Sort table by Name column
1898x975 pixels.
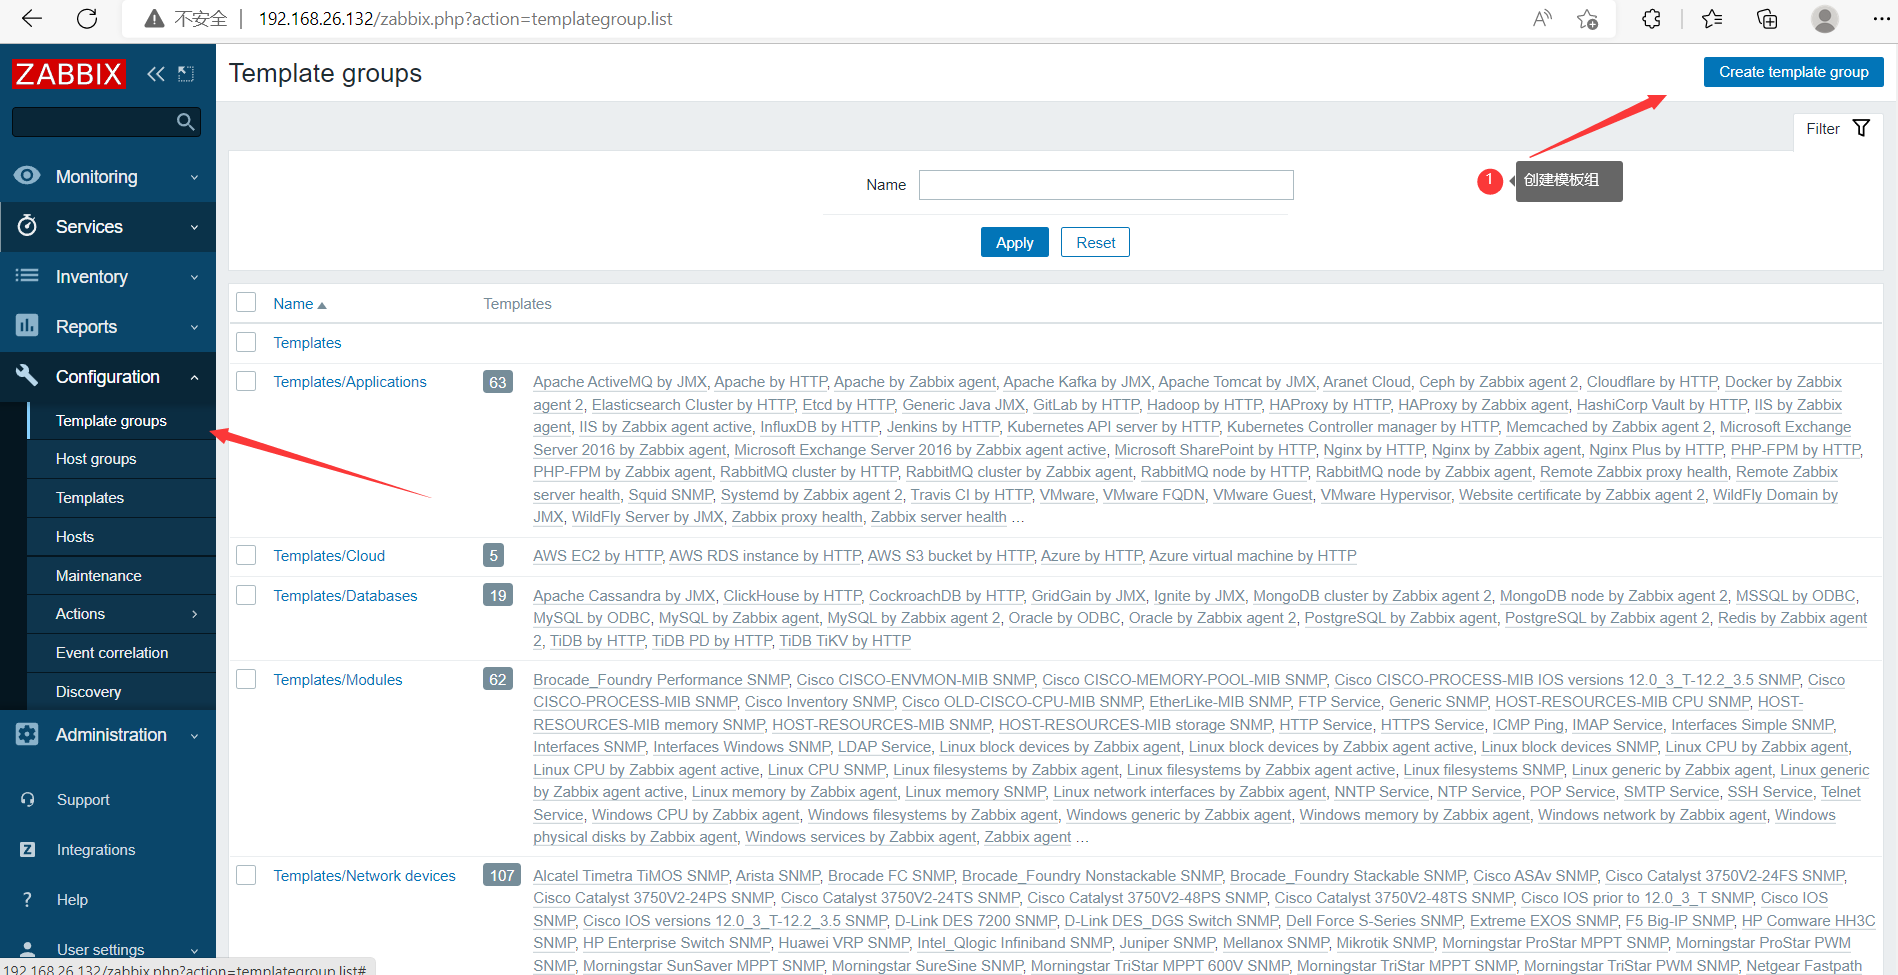(300, 304)
